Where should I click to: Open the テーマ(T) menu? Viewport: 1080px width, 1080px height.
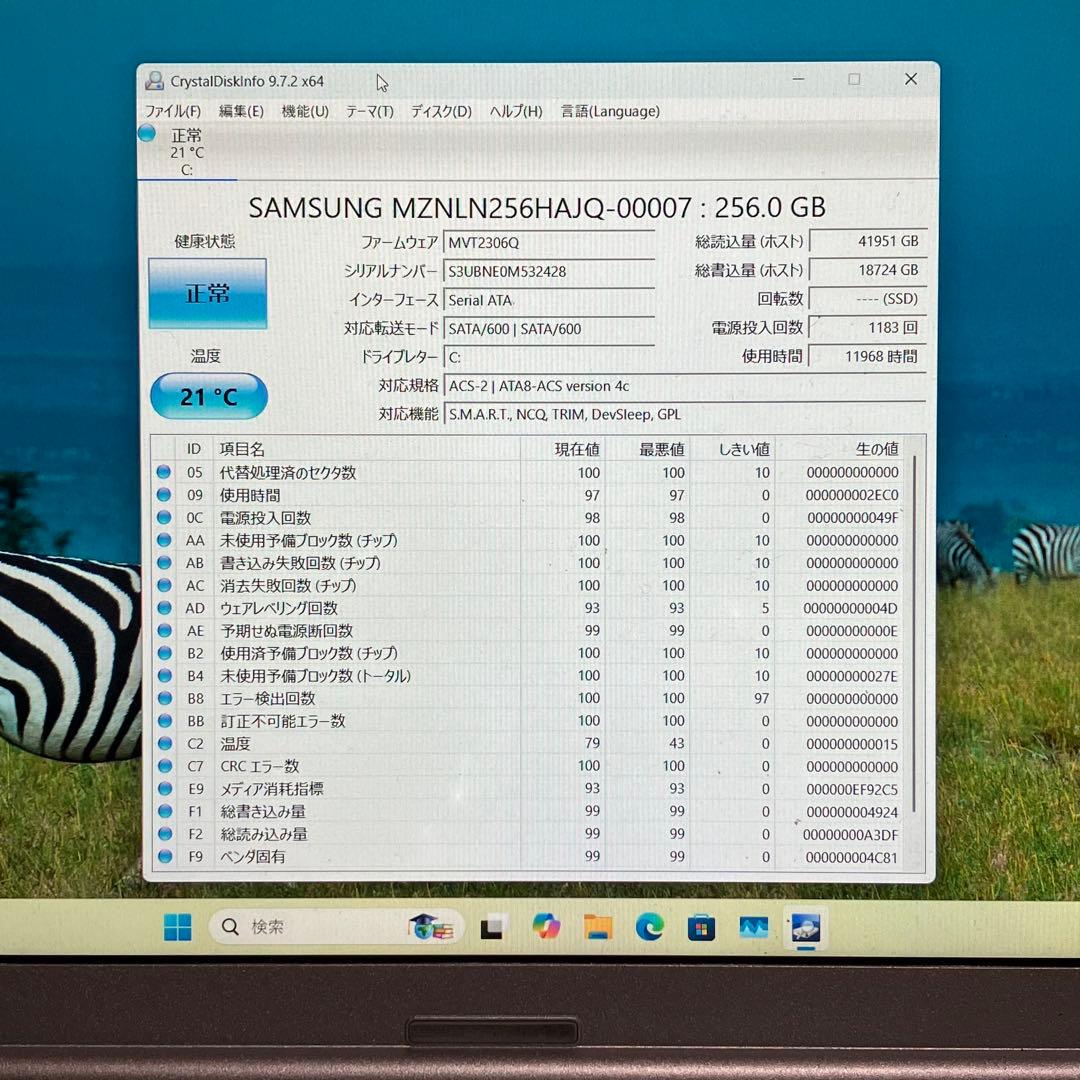370,111
